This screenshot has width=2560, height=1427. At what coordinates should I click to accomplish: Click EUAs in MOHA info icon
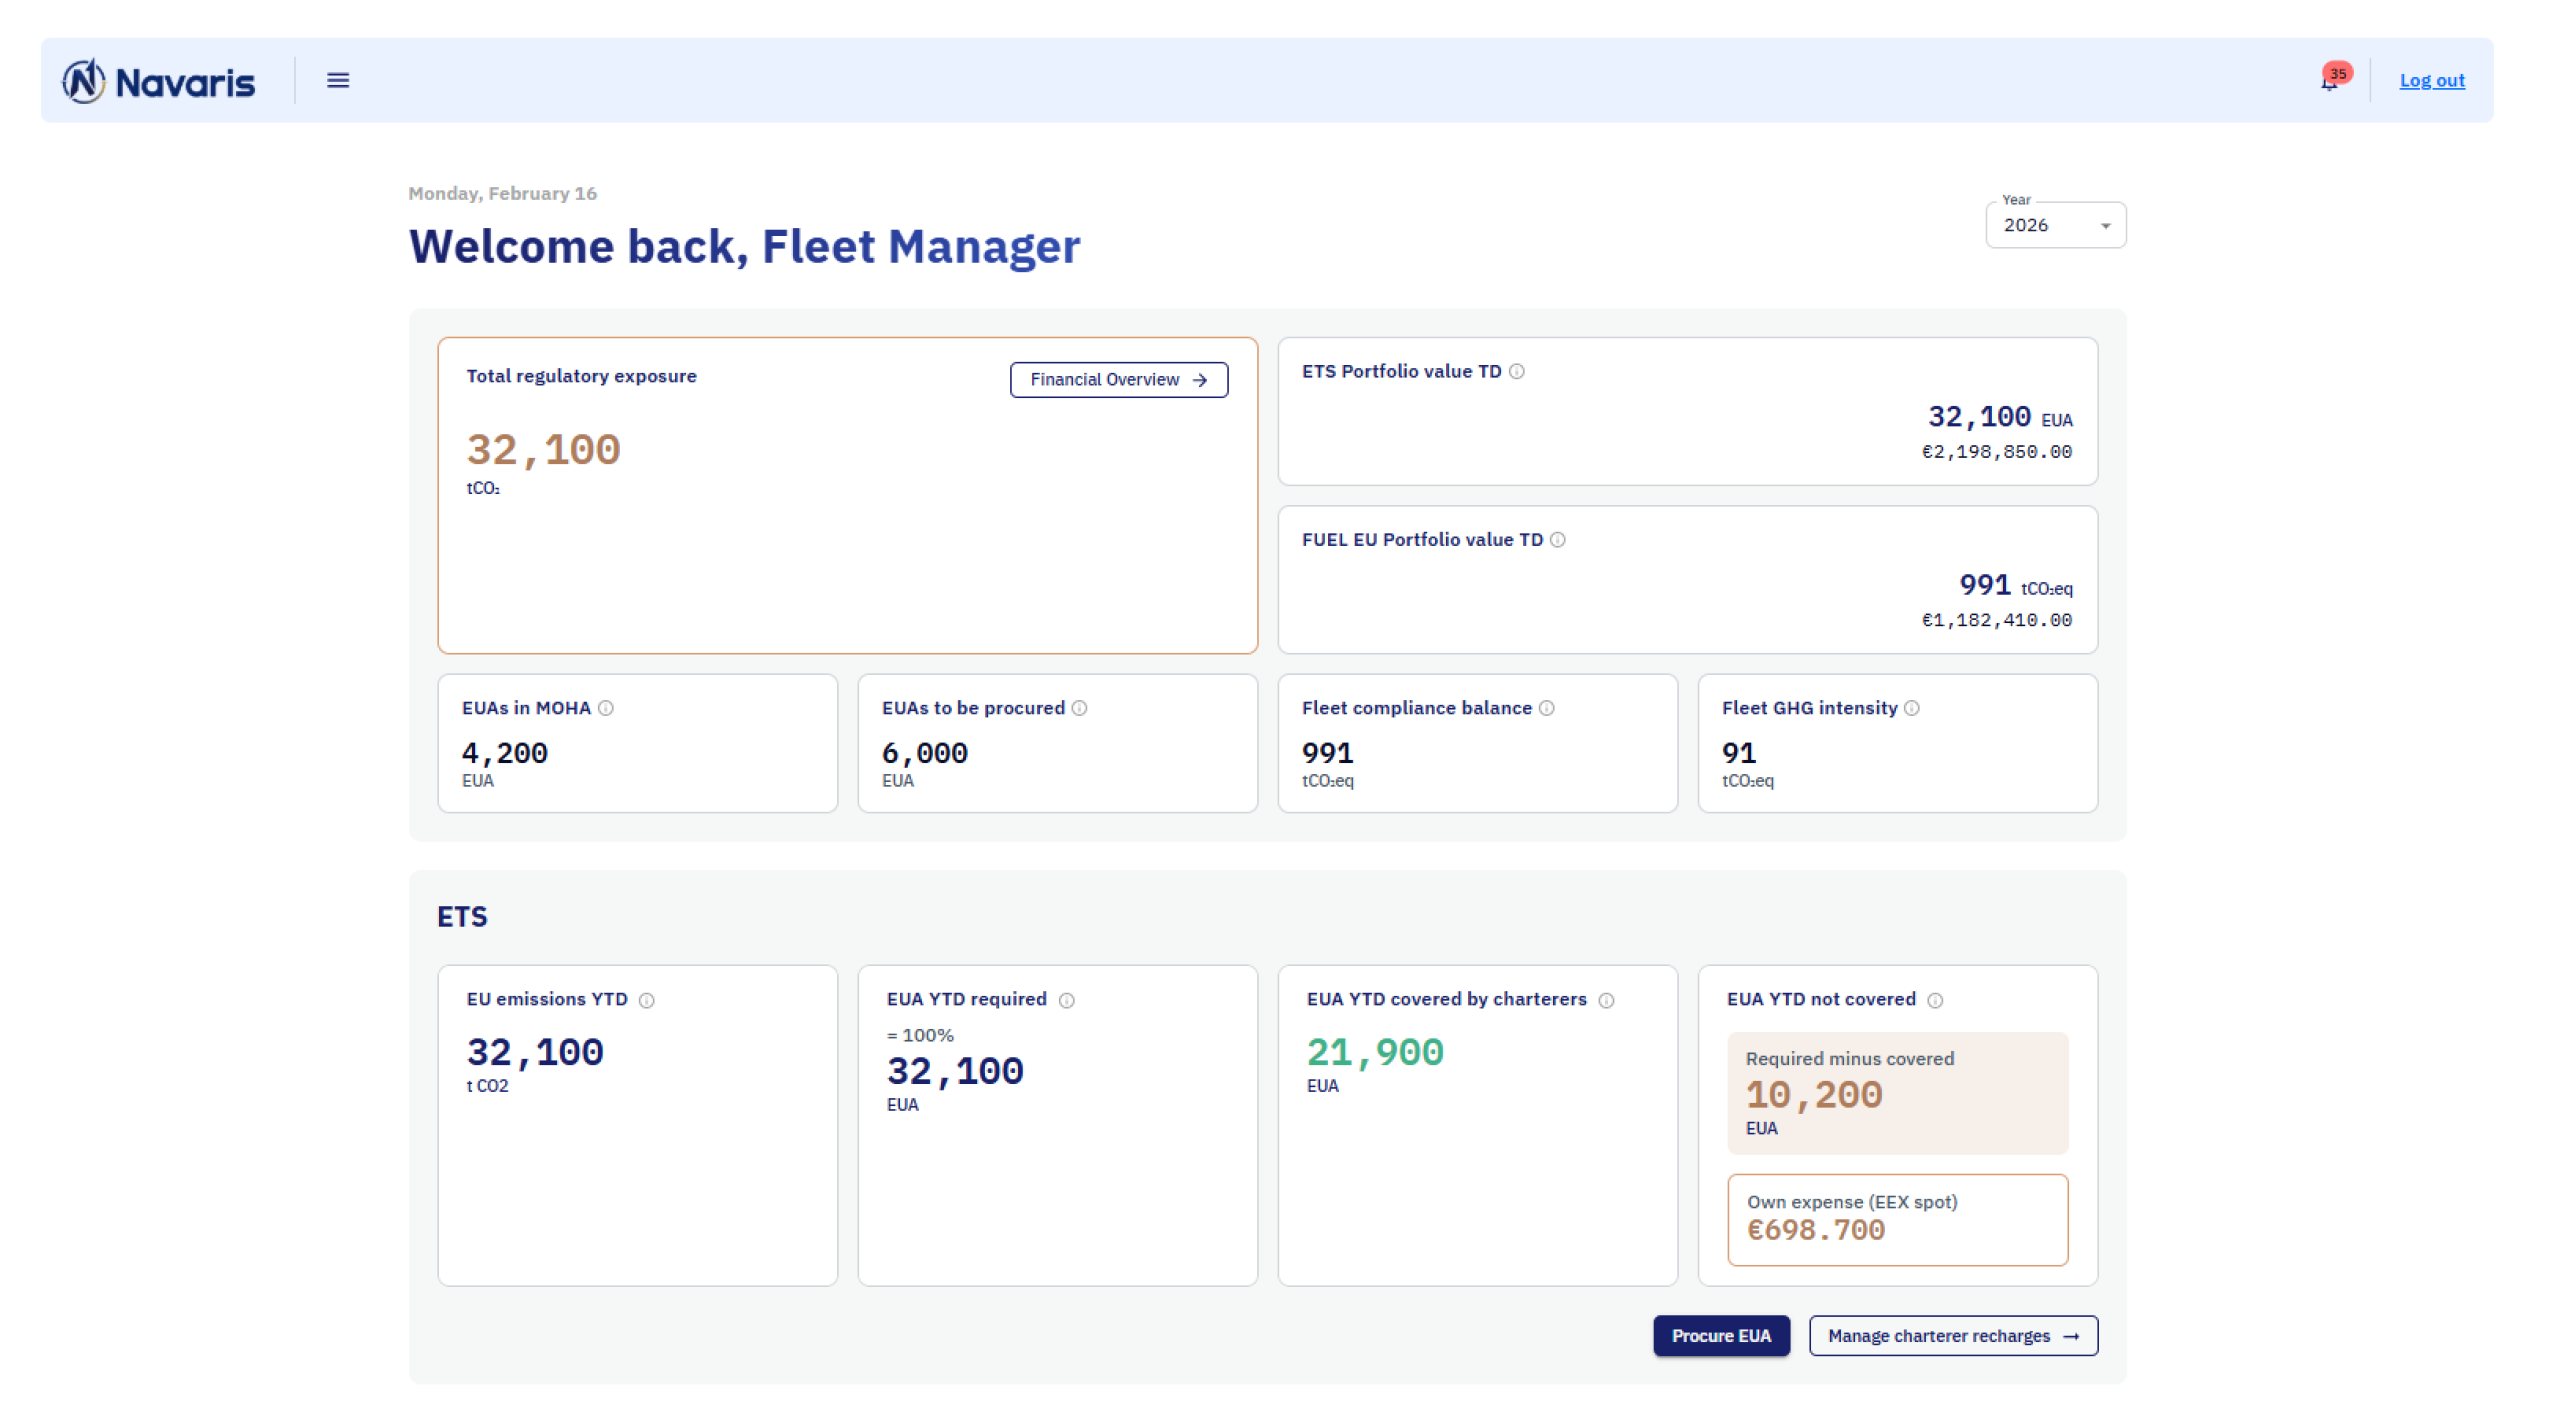tap(606, 708)
